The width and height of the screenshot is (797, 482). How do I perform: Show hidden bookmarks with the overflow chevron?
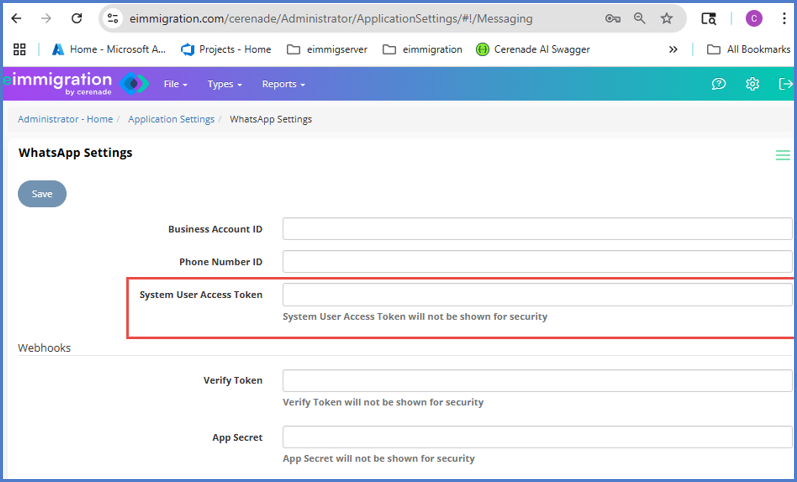(673, 49)
